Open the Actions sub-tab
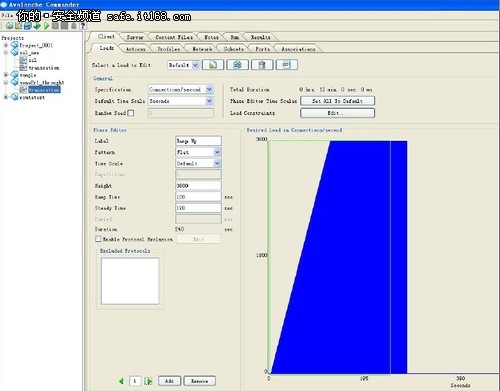Screen dimensions: 500x391 tap(135, 49)
